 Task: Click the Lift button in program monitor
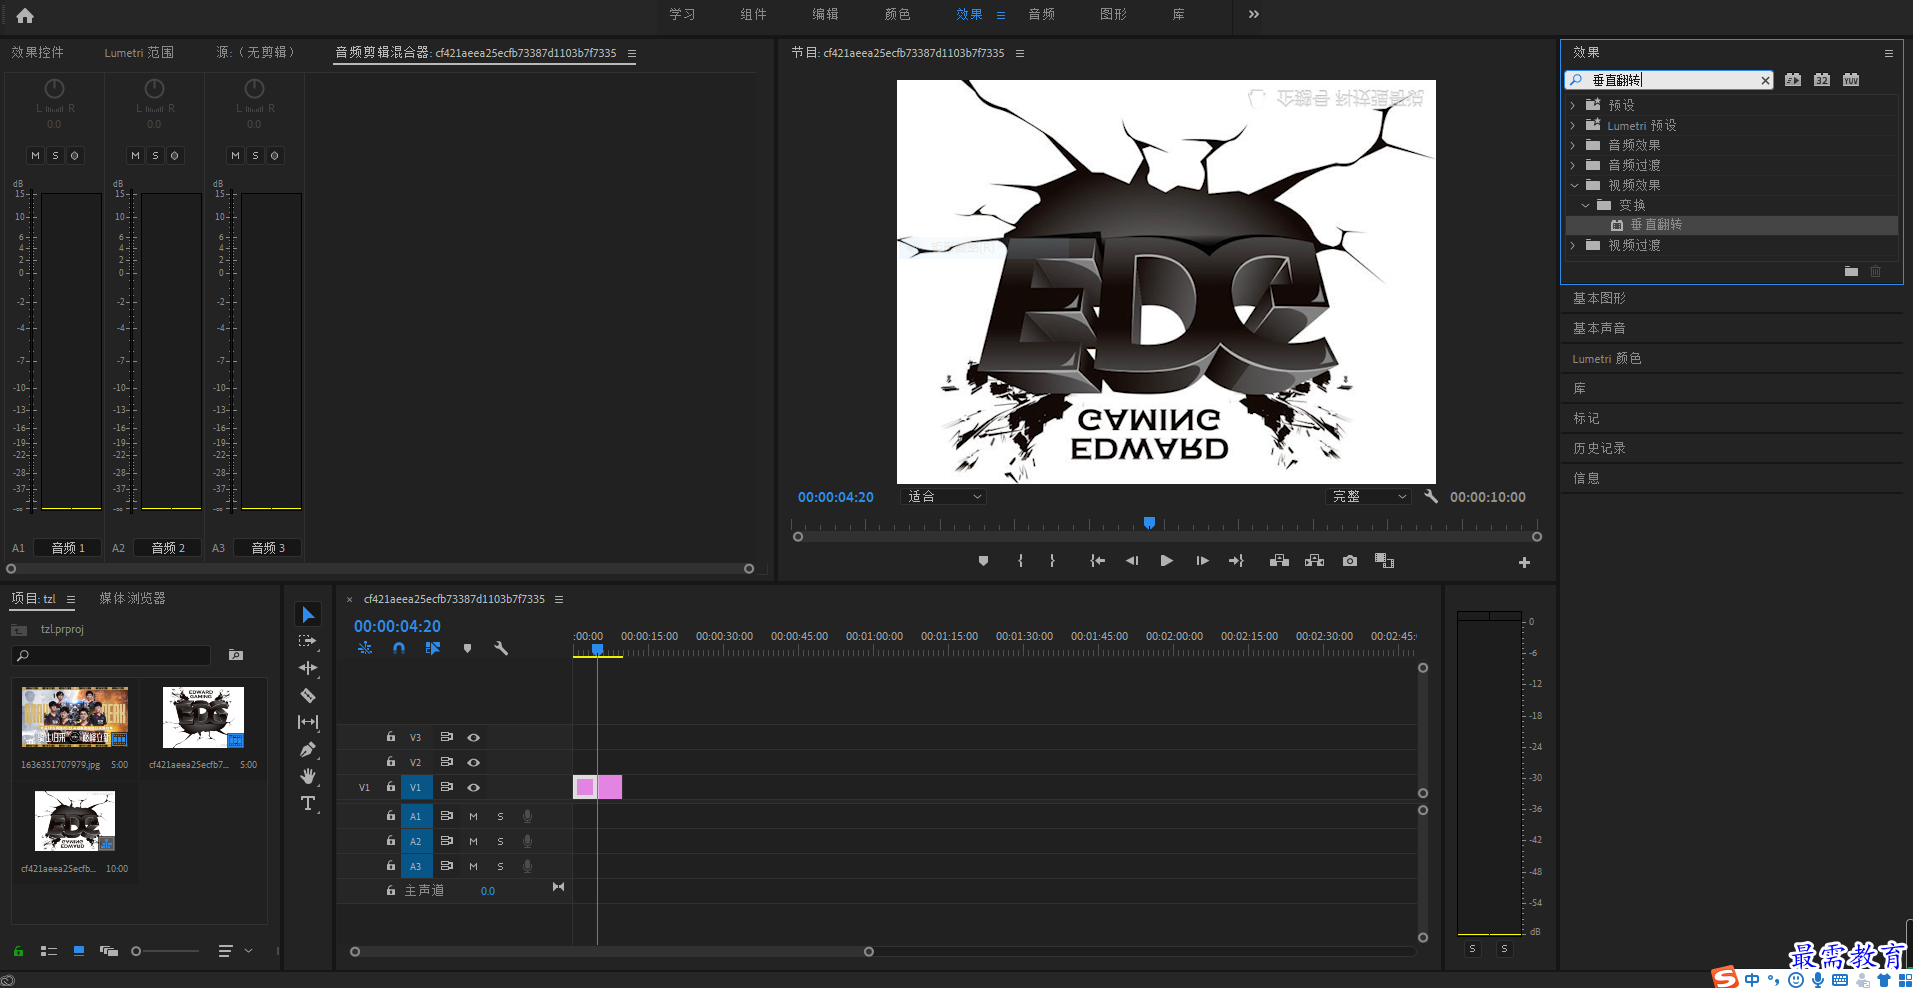click(x=1279, y=561)
